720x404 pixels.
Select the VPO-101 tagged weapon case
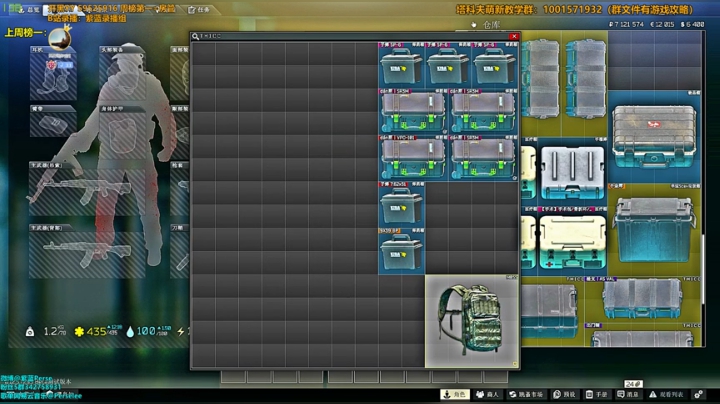pos(413,158)
